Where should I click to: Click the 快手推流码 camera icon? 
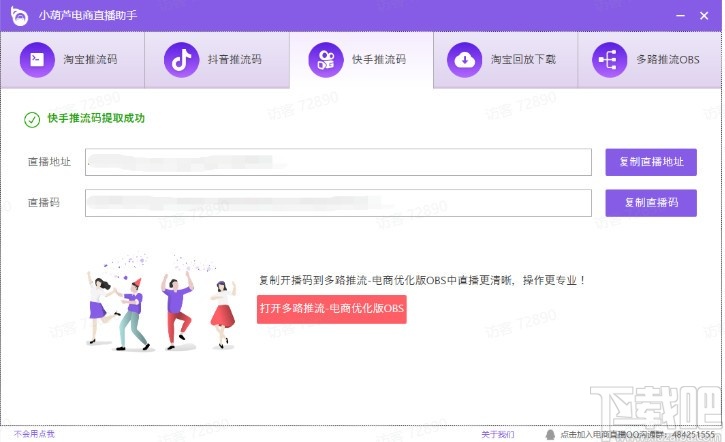point(326,60)
